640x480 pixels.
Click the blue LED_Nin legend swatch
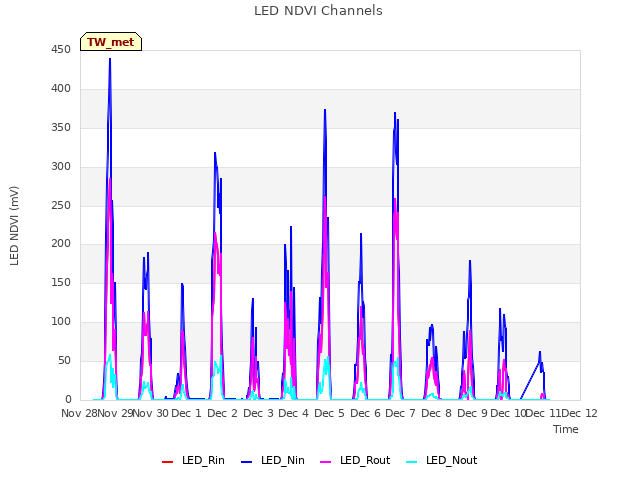coord(247,462)
